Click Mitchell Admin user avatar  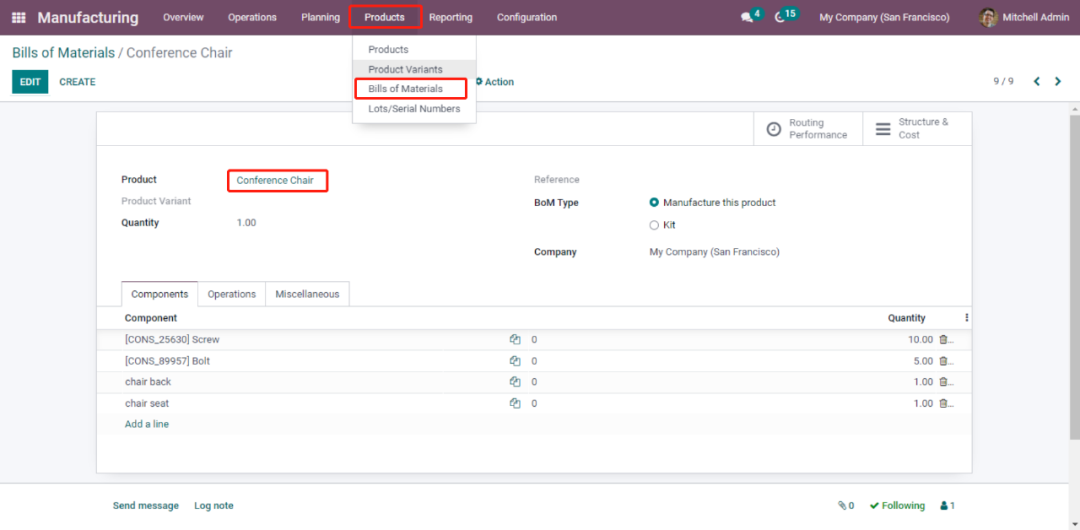pos(988,17)
